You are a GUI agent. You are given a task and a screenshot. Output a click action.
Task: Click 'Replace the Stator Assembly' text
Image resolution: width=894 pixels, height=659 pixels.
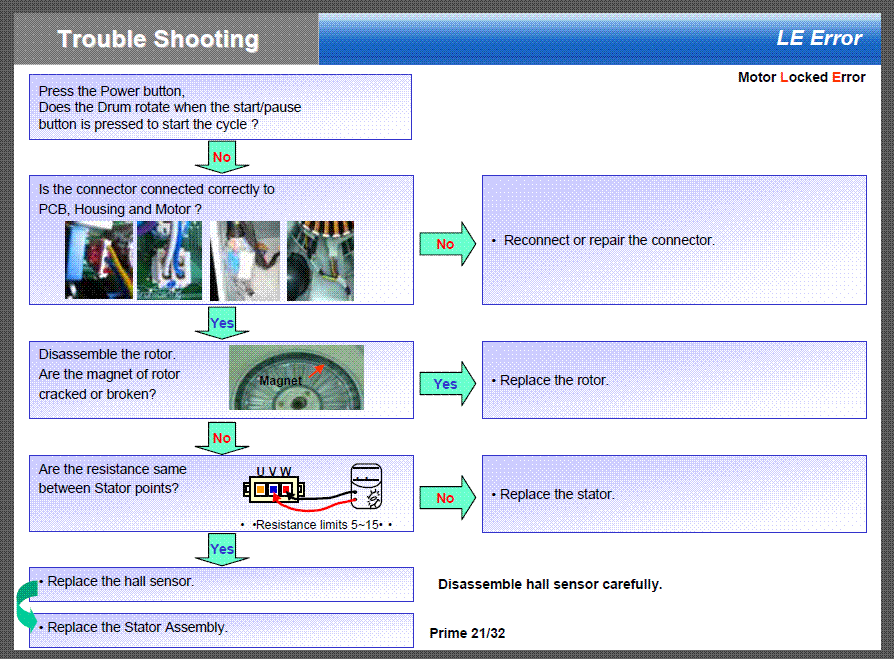click(137, 628)
